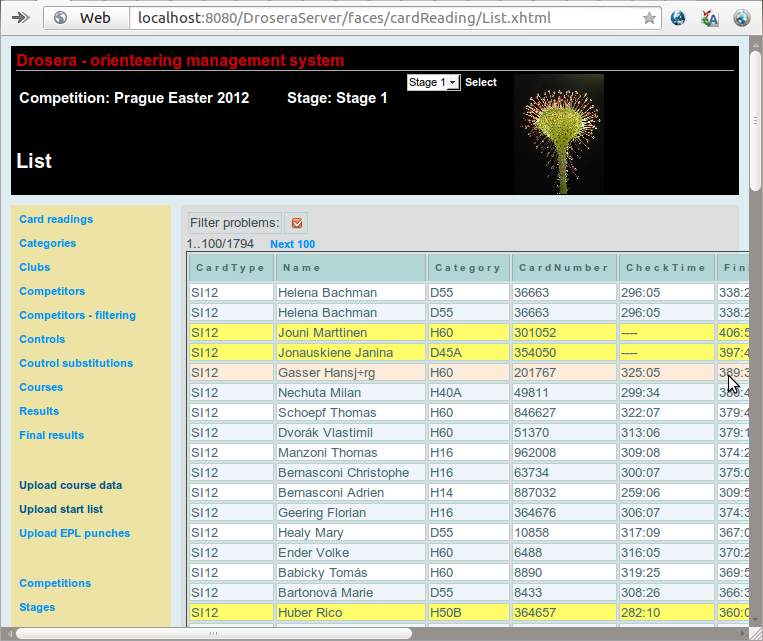Screen dimensions: 763x641
Task: Click check time 282:10
Action: (666, 612)
